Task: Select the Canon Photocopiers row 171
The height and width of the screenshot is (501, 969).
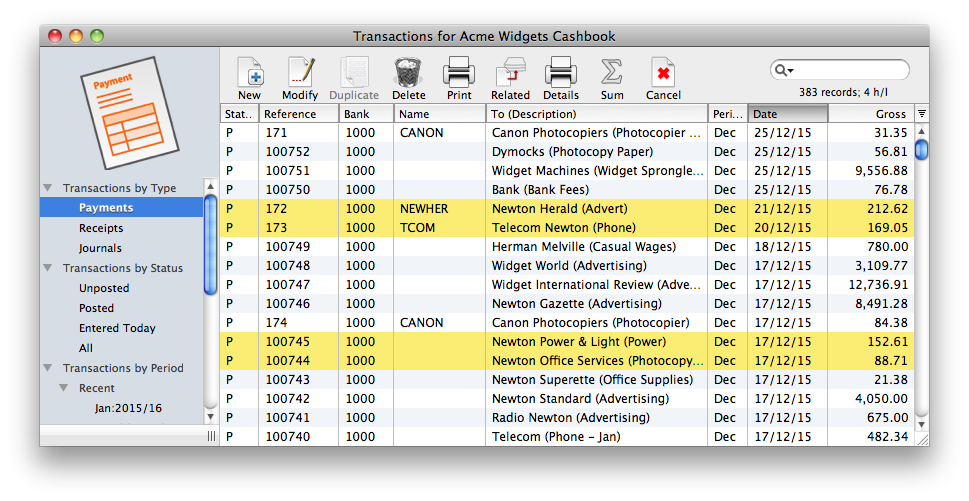Action: pos(567,133)
